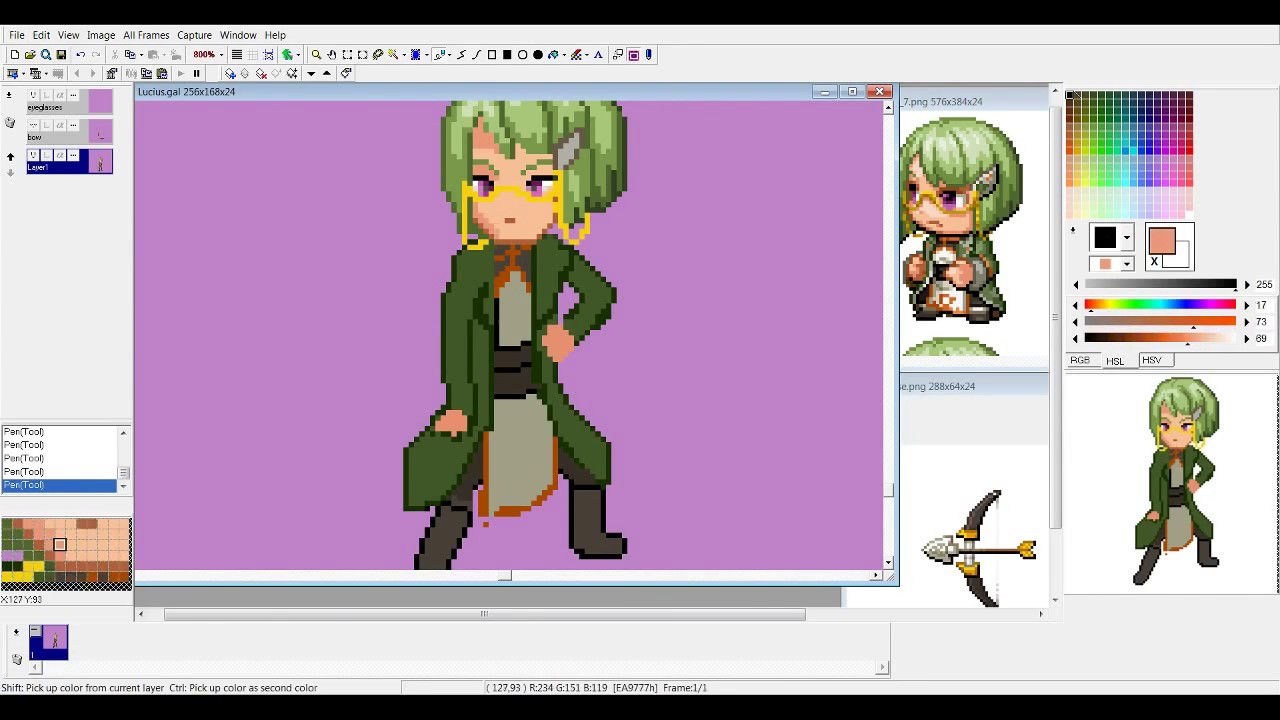Click the Undo arrow icon
1280x720 pixels.
pos(80,55)
